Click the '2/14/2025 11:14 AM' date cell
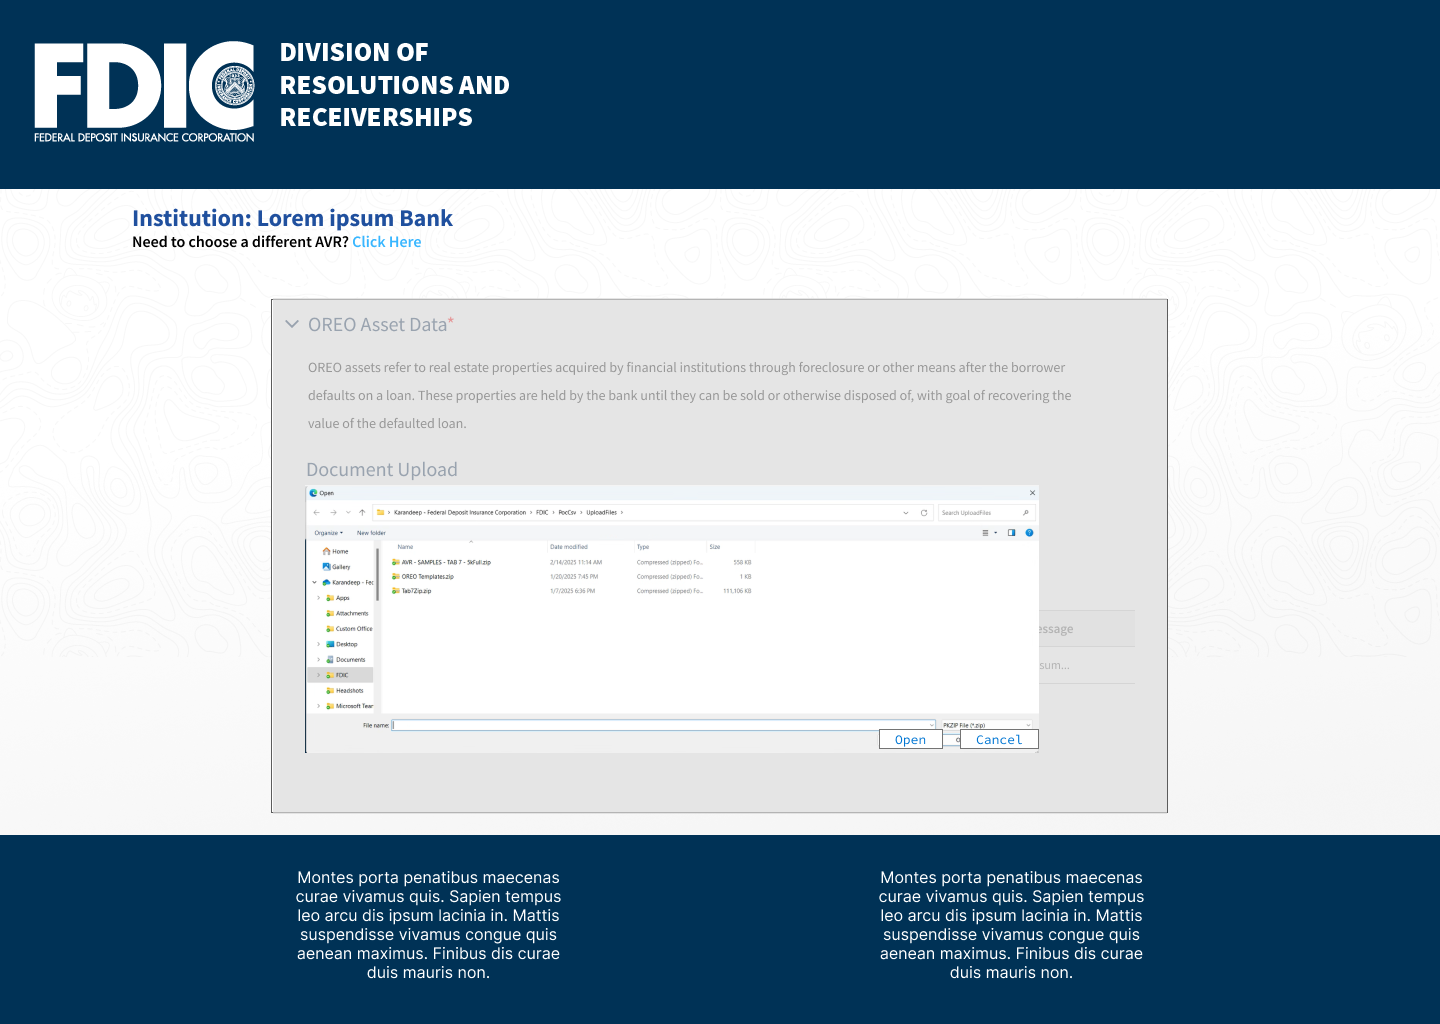The image size is (1440, 1024). [576, 562]
